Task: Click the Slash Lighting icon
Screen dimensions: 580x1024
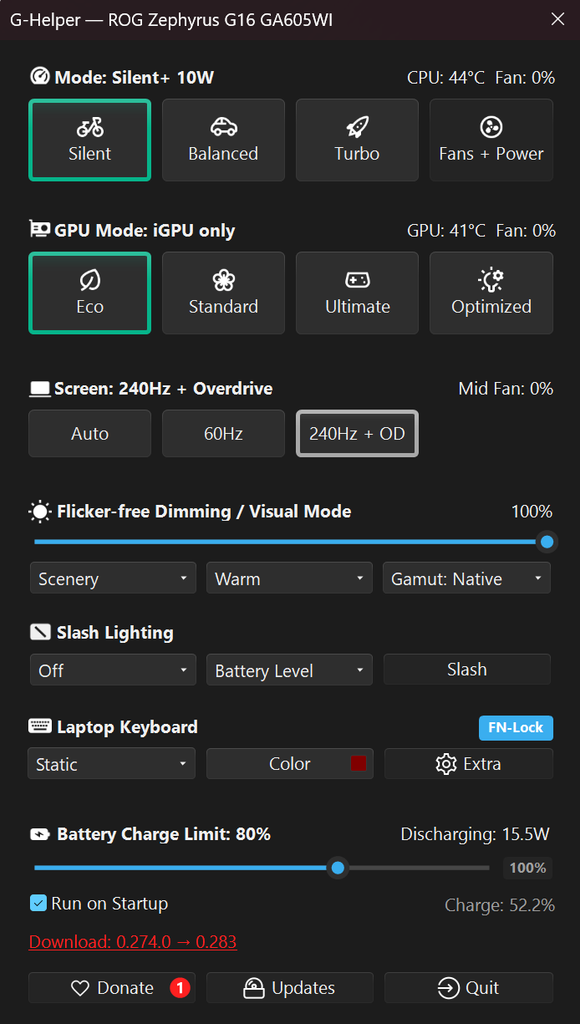Action: 40,632
